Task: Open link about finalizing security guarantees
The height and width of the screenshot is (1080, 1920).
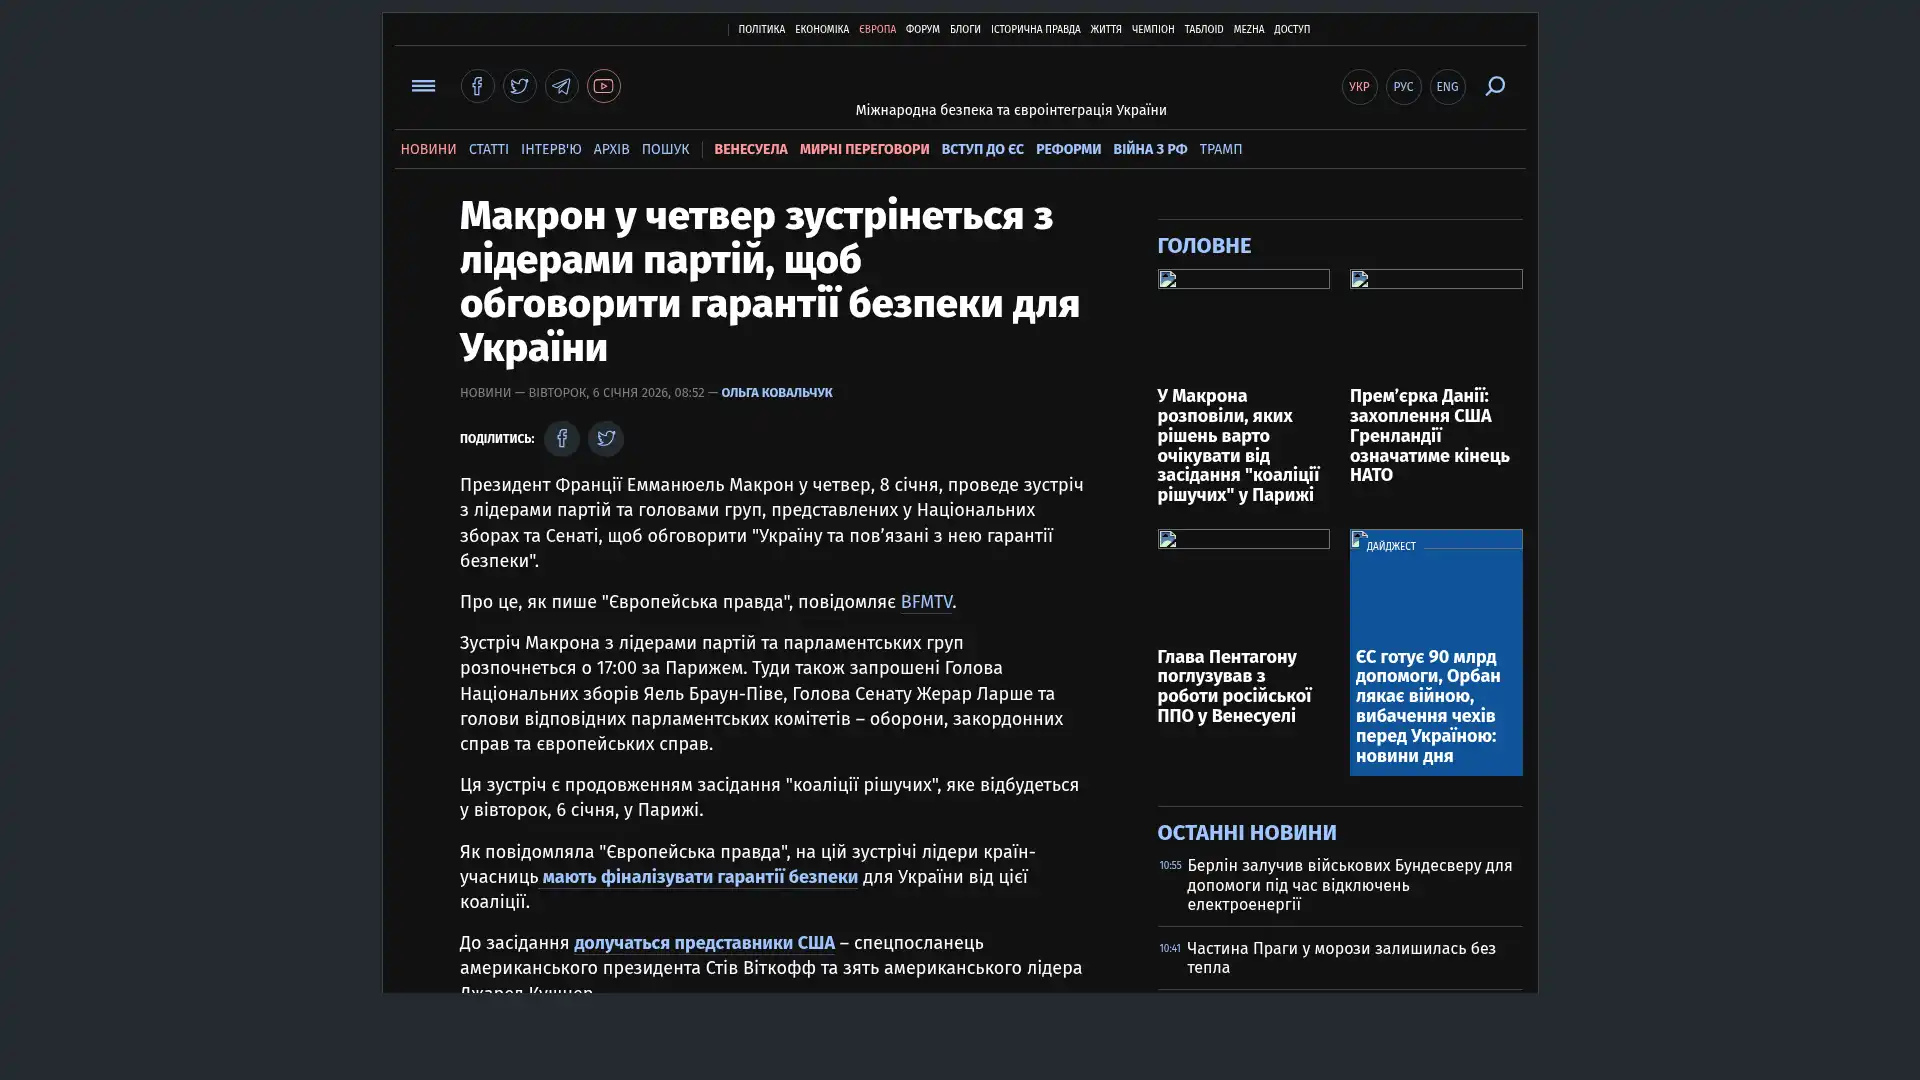Action: coord(699,877)
